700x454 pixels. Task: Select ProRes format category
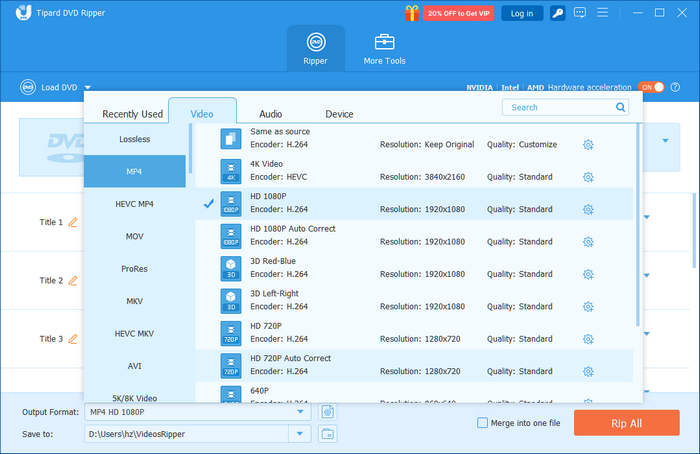coord(134,269)
